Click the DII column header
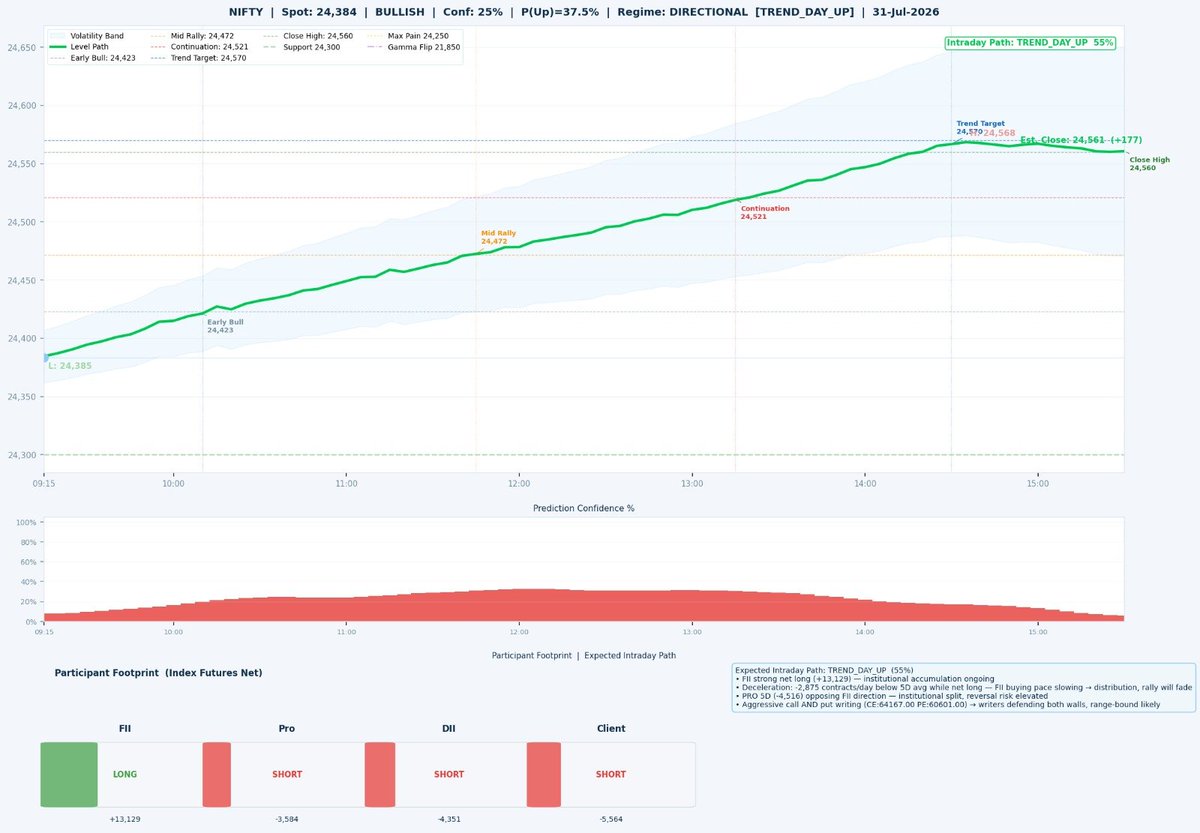Viewport: 1200px width, 833px height. click(449, 729)
